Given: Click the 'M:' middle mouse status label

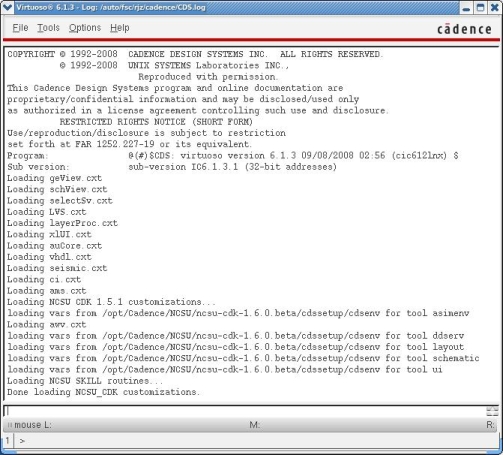Looking at the screenshot, I should pyautogui.click(x=255, y=425).
